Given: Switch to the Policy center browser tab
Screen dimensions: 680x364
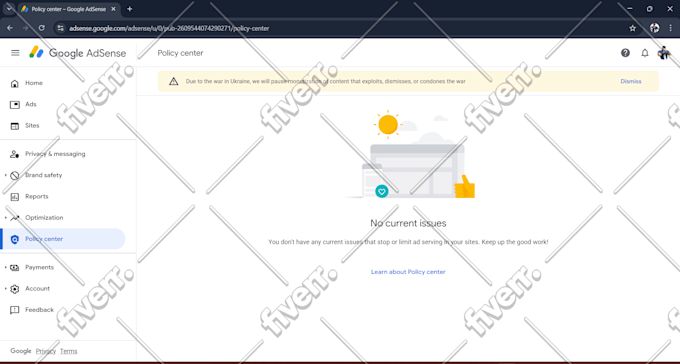Looking at the screenshot, I should tap(69, 9).
